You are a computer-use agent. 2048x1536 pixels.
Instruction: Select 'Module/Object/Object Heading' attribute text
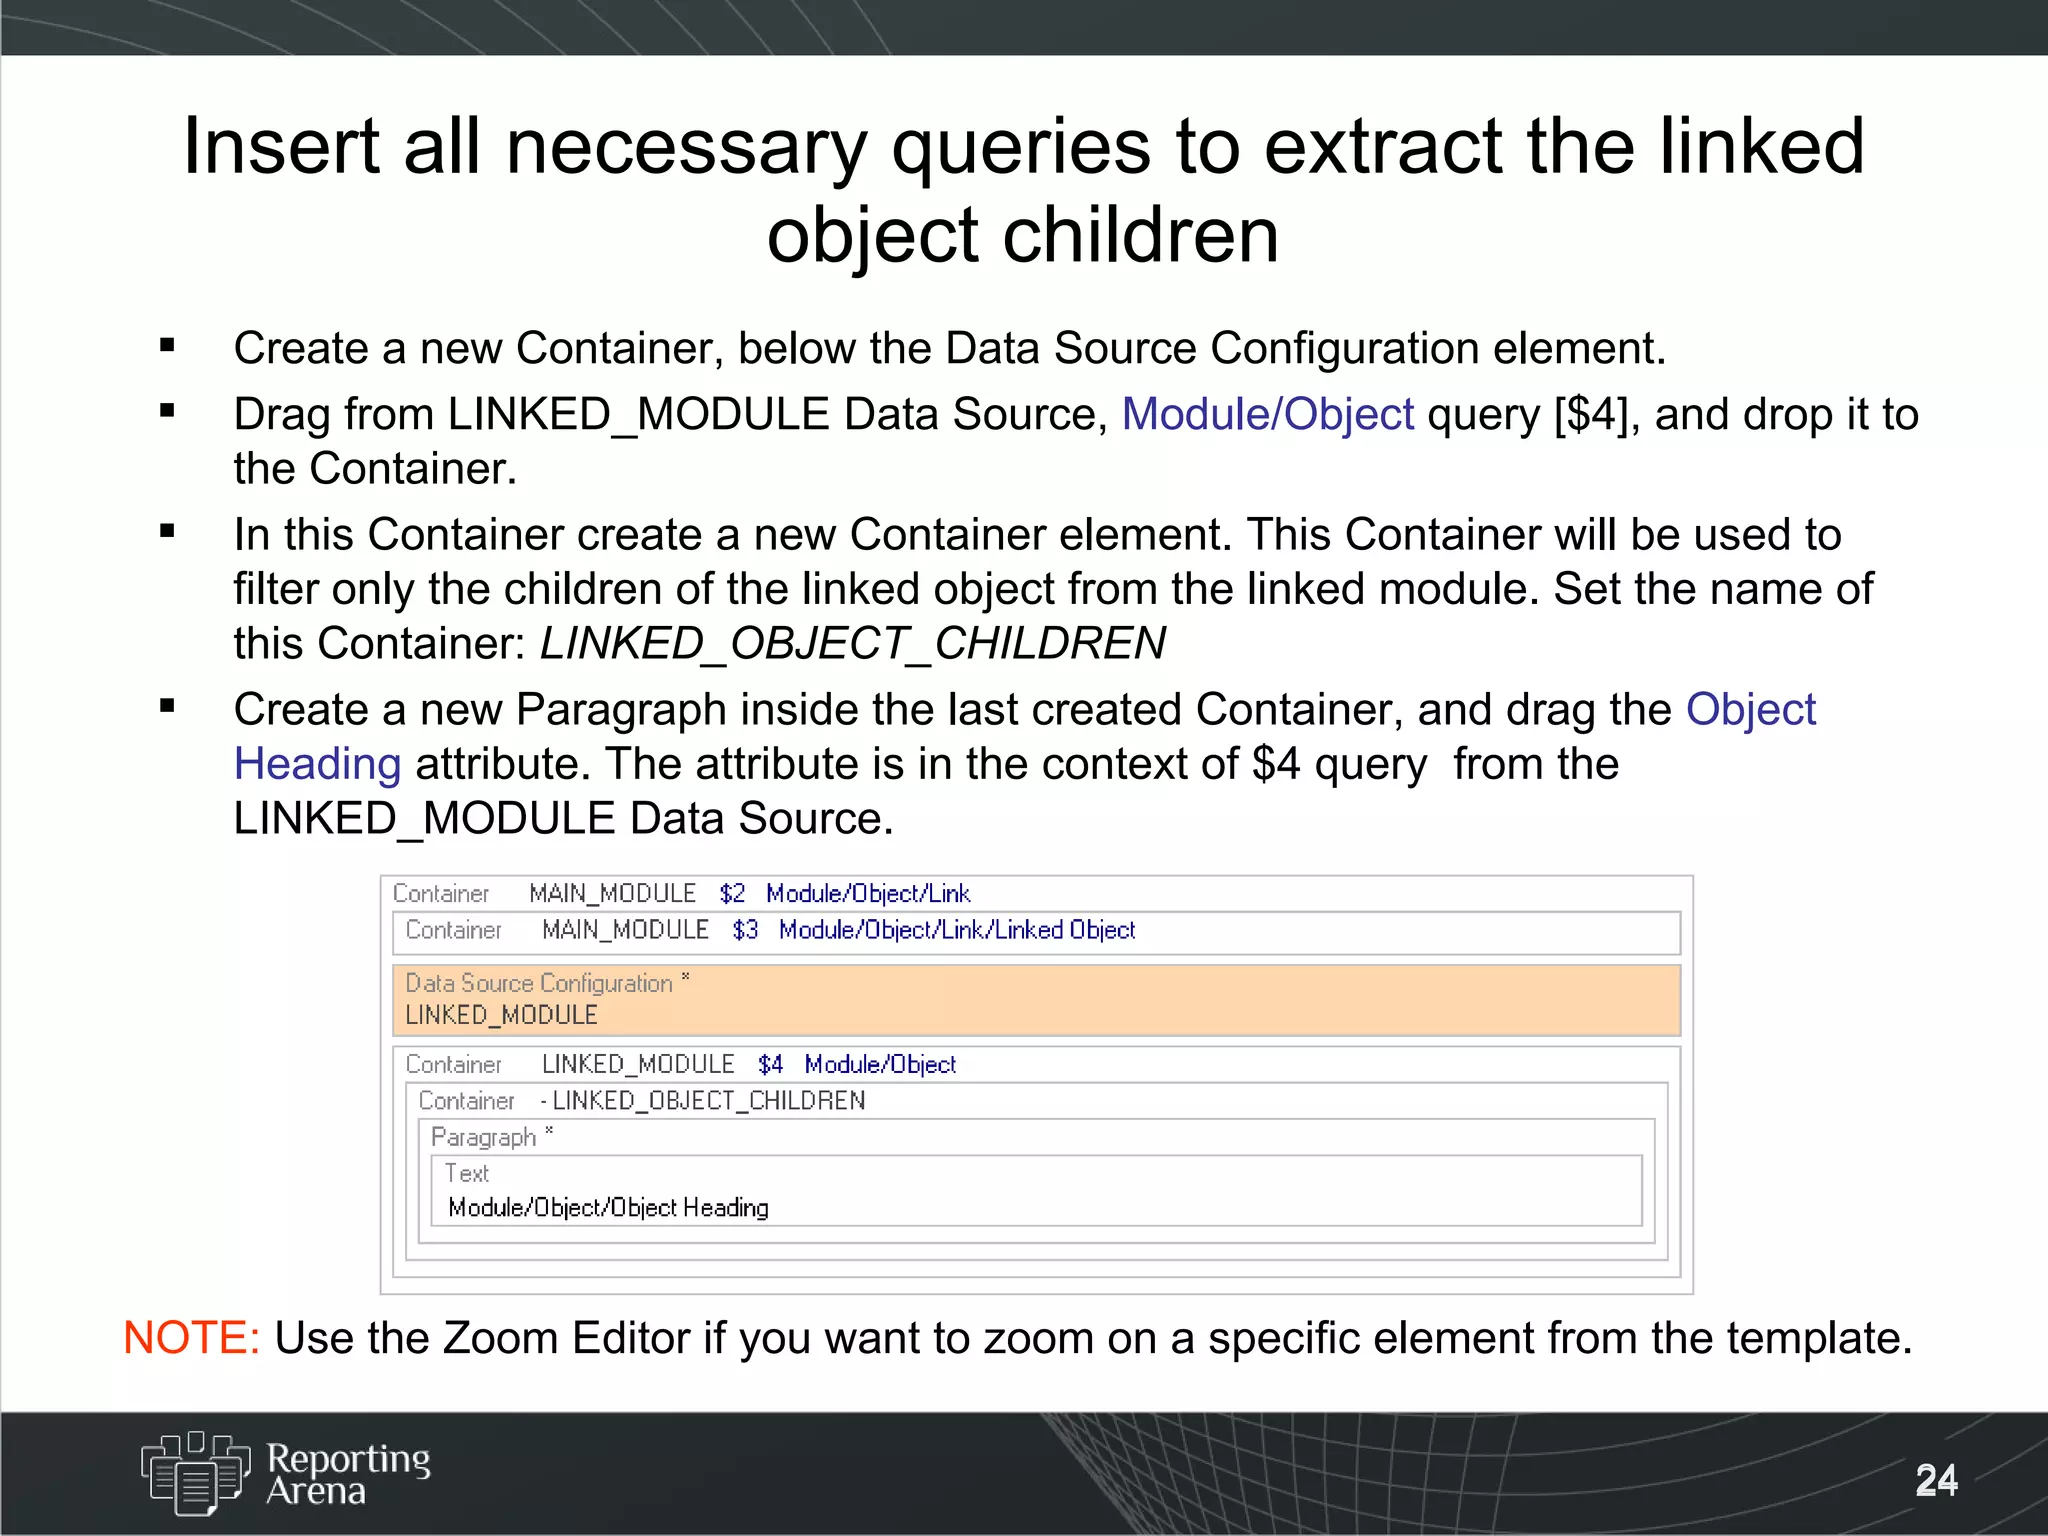point(608,1208)
